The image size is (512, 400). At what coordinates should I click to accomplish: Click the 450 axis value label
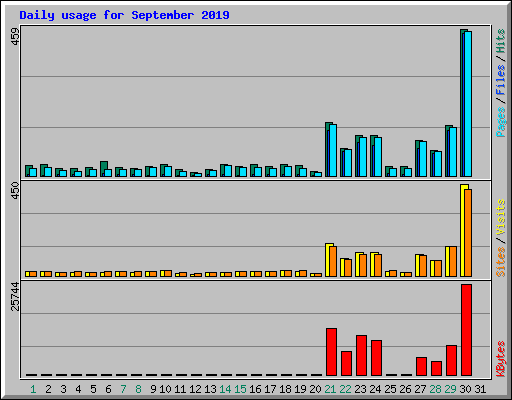[15, 191]
